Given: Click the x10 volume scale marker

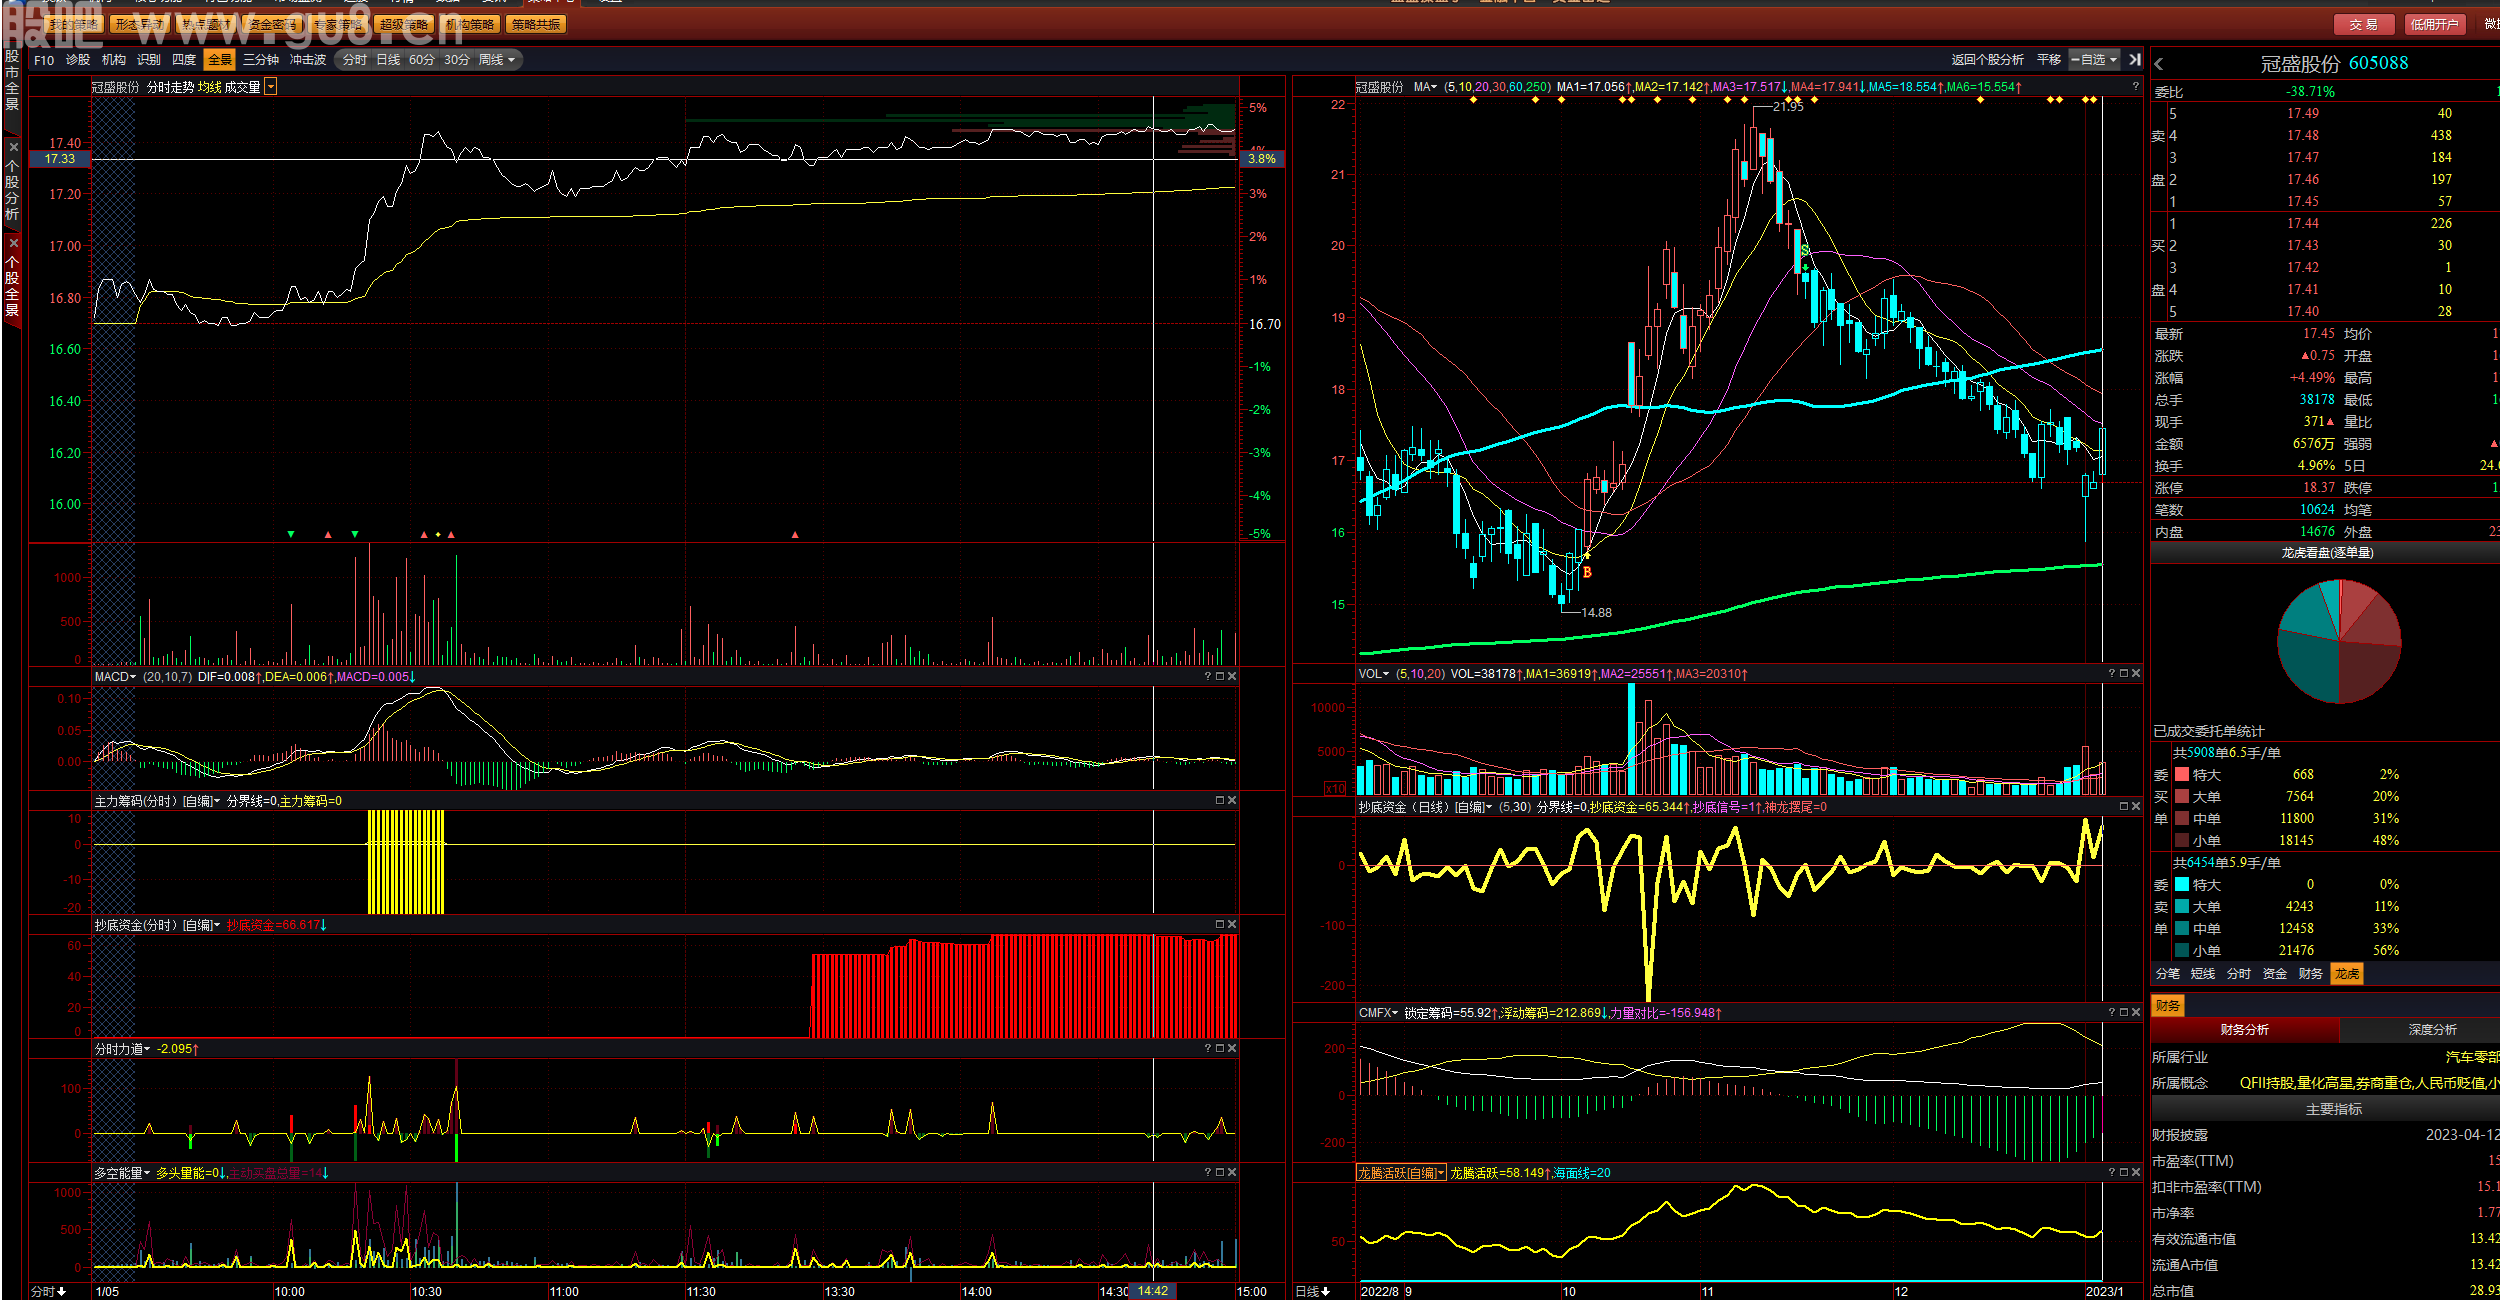Looking at the screenshot, I should (1335, 789).
